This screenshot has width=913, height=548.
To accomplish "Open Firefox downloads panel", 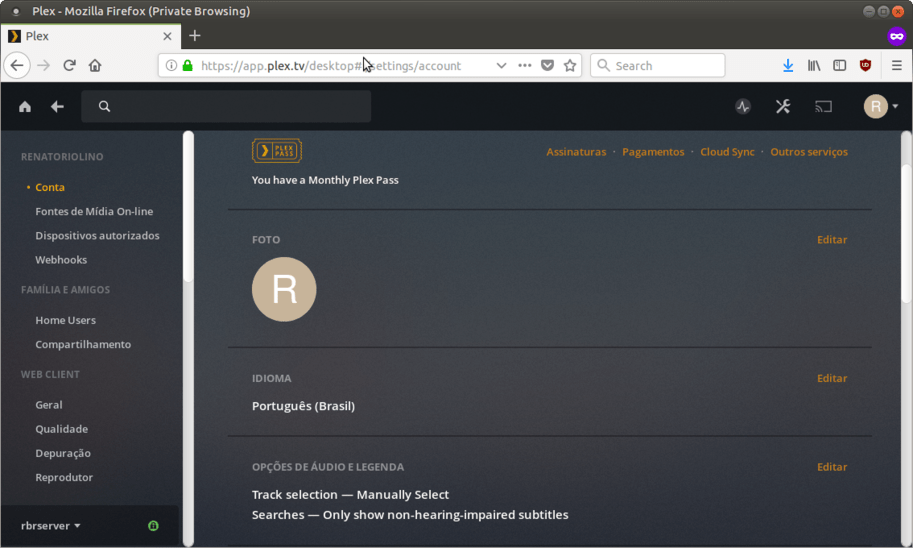I will (x=788, y=65).
